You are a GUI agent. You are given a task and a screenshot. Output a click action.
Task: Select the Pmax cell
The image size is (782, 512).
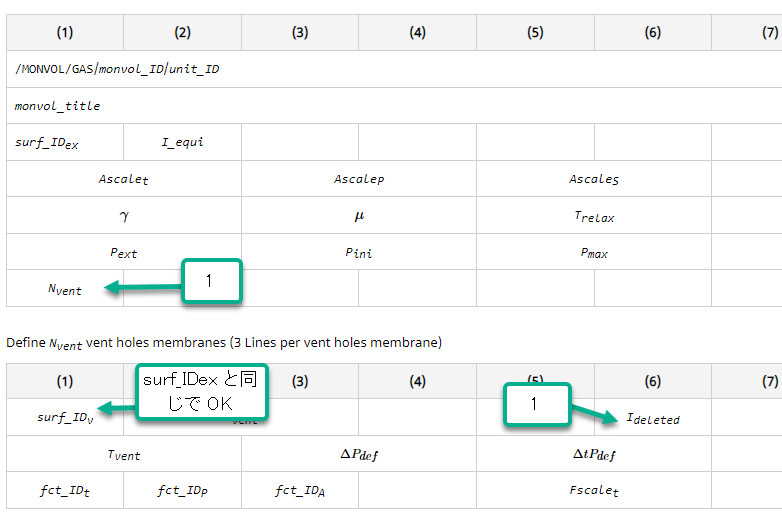click(594, 252)
